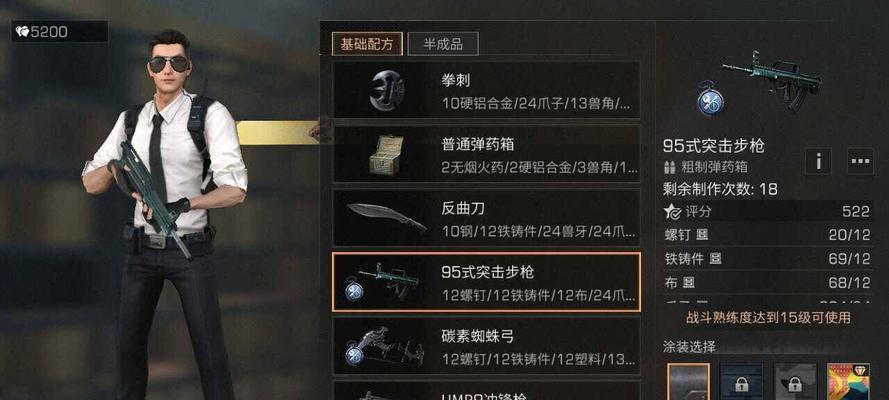889x400 pixels.
Task: Select the 碳素蜘蛛弓 crossbow icon
Action: point(386,346)
